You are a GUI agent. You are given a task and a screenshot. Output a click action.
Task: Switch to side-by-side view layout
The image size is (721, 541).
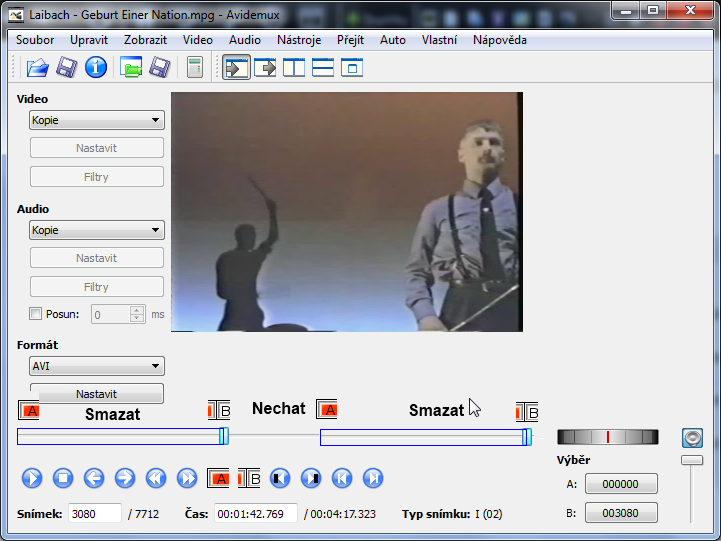tap(294, 68)
